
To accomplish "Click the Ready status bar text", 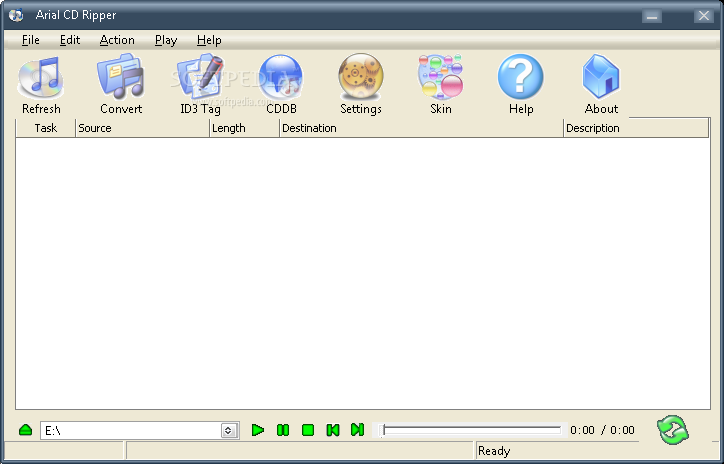I will pyautogui.click(x=494, y=451).
